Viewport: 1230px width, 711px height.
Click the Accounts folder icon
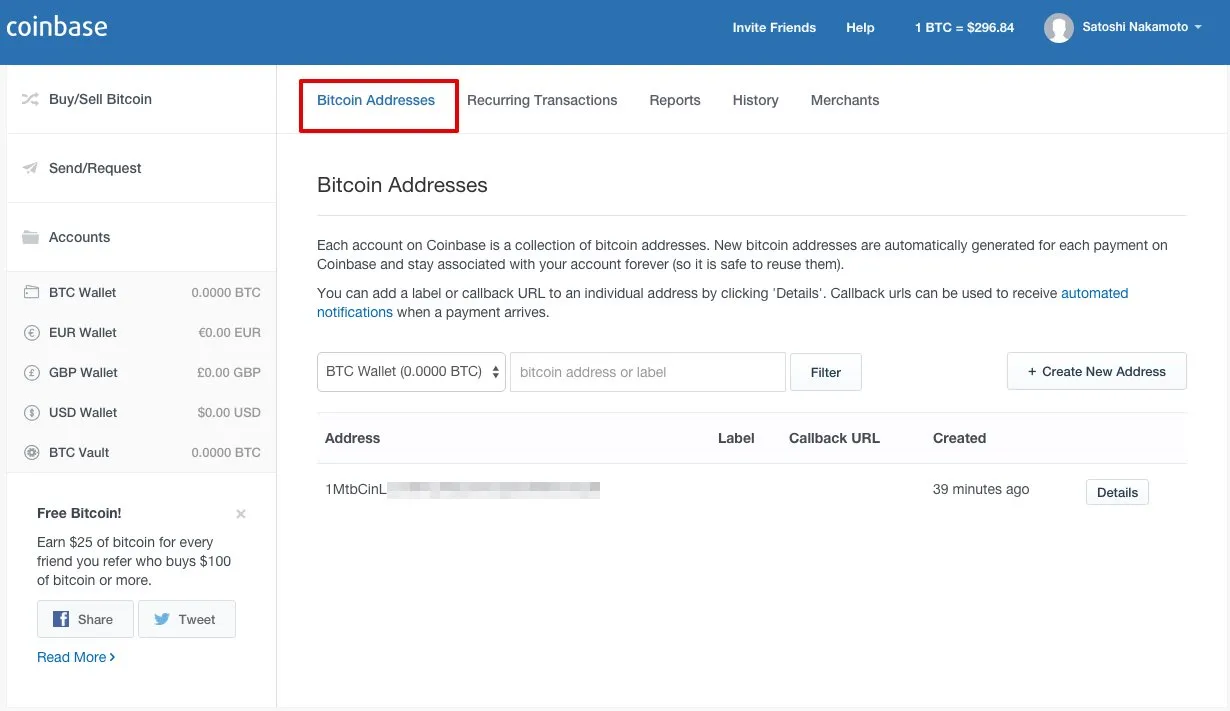[30, 237]
